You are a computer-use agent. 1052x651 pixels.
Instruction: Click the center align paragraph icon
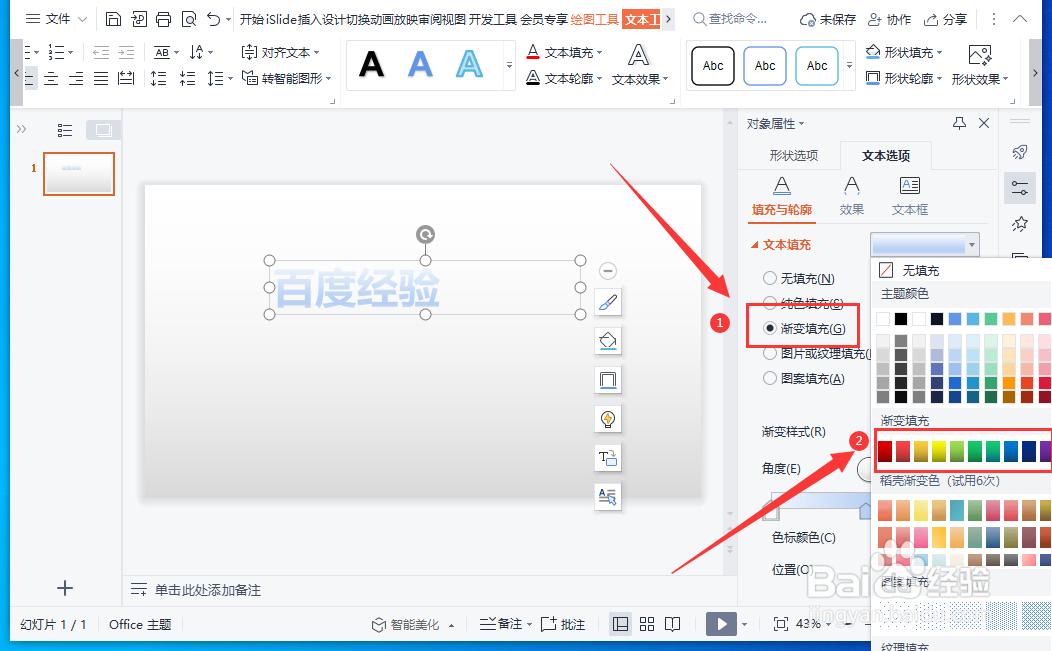[x=51, y=79]
